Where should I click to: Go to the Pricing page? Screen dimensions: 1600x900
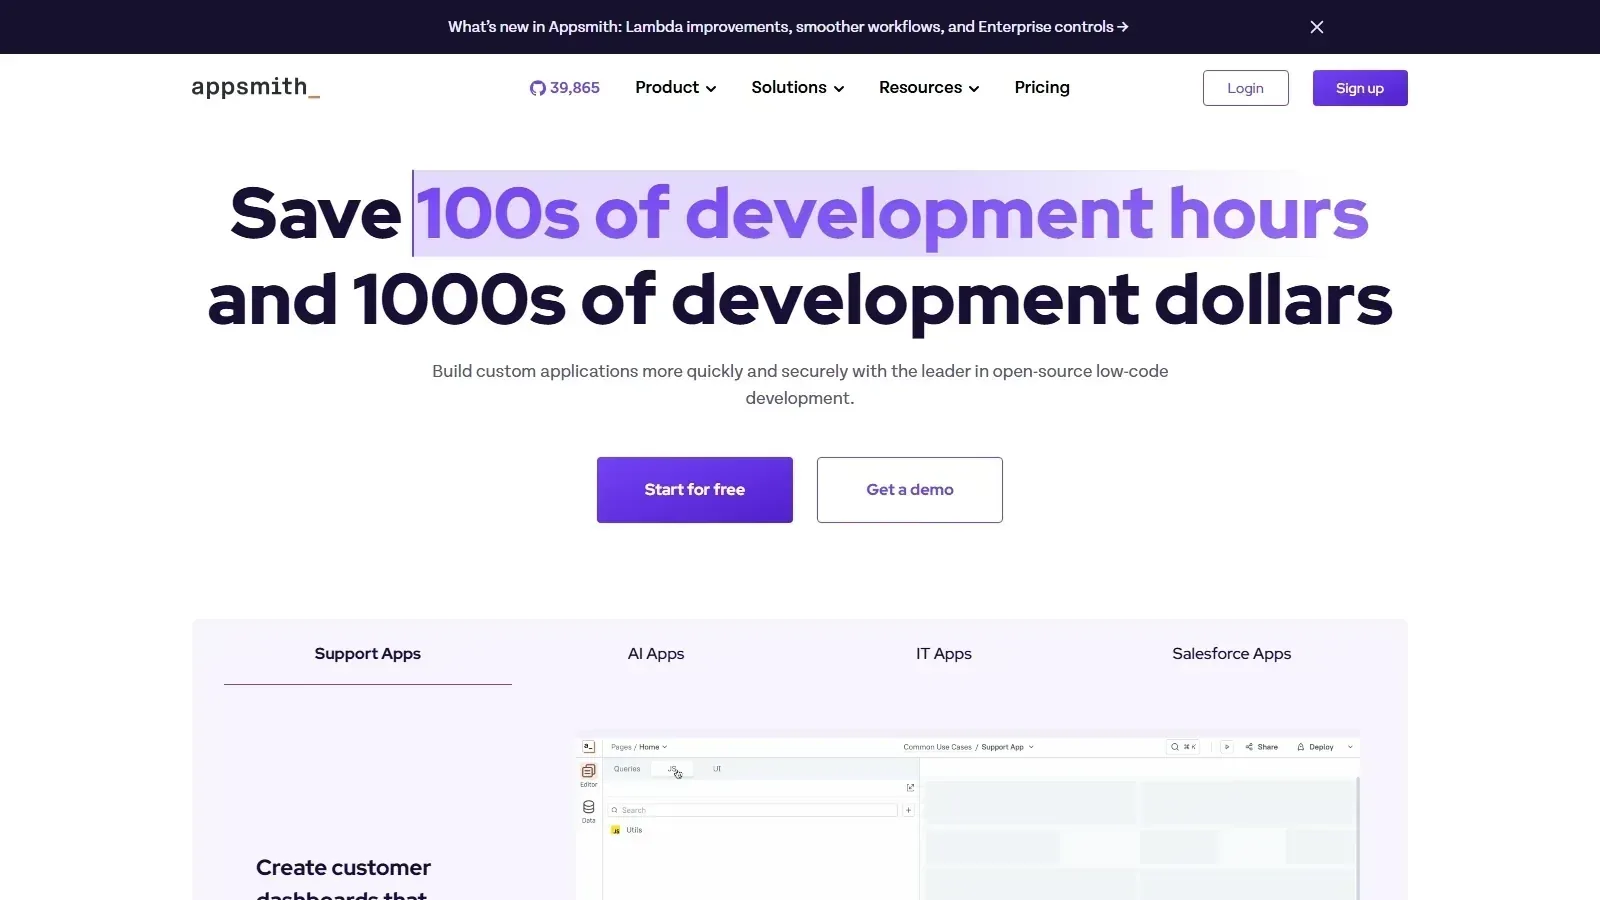pos(1042,88)
